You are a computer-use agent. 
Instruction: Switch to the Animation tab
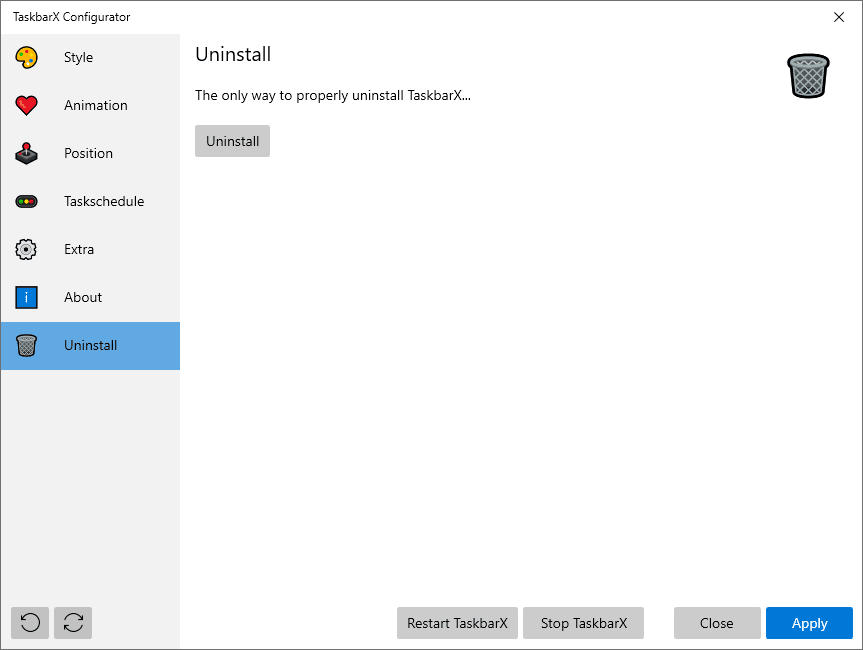pyautogui.click(x=90, y=105)
